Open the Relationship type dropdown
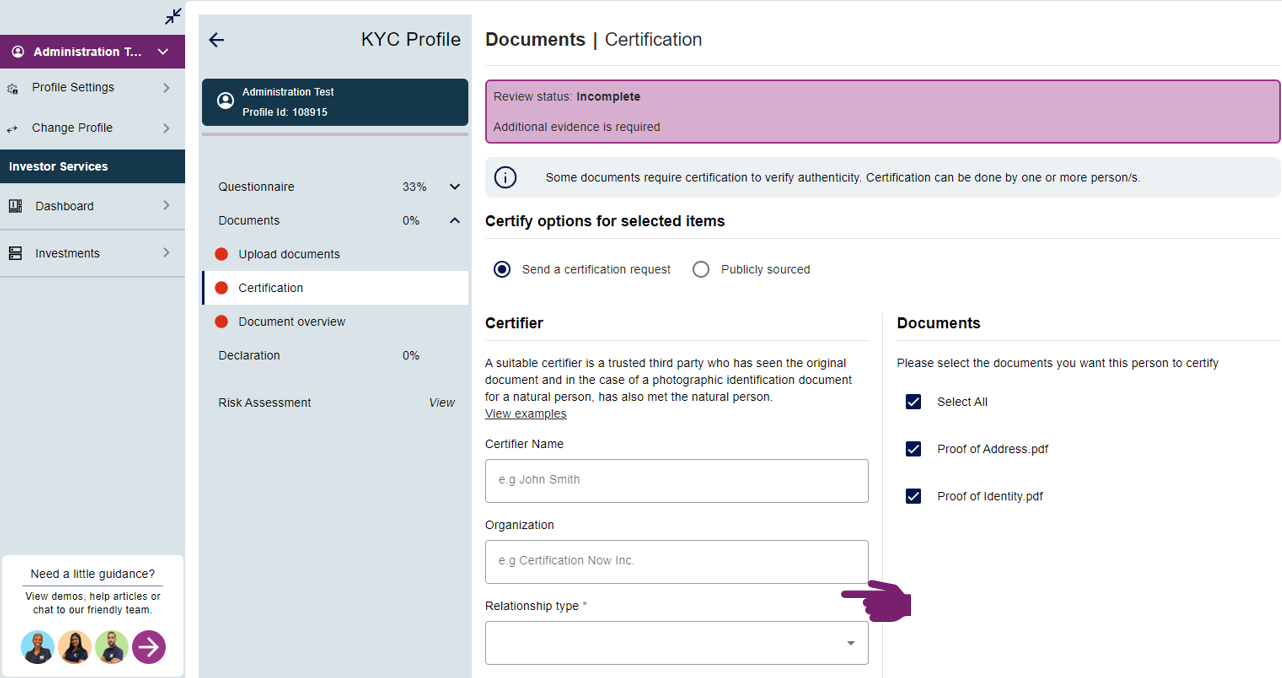This screenshot has width=1282, height=678. [676, 643]
